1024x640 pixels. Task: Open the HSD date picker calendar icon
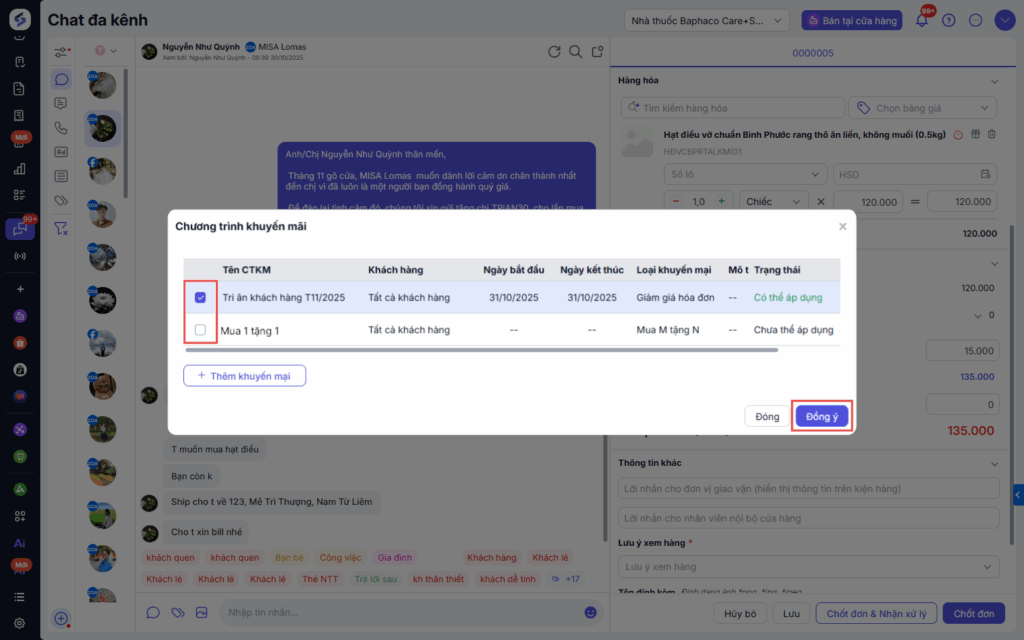985,174
